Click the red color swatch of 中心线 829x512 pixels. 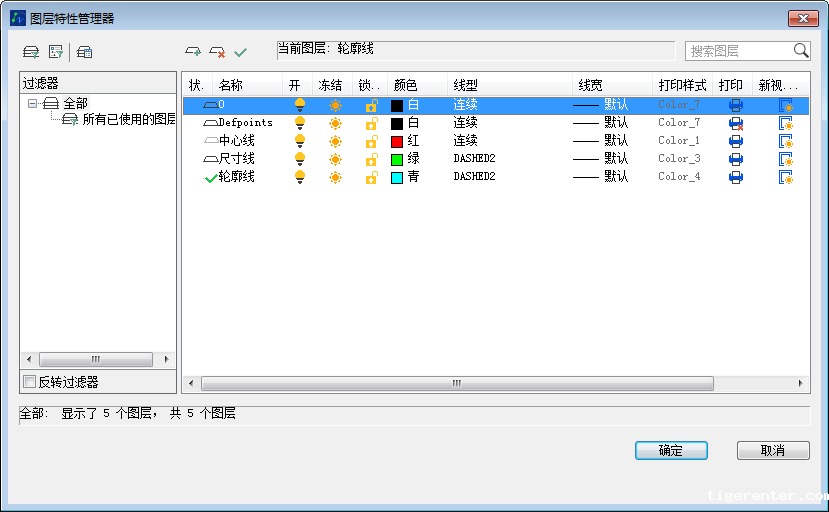point(397,141)
